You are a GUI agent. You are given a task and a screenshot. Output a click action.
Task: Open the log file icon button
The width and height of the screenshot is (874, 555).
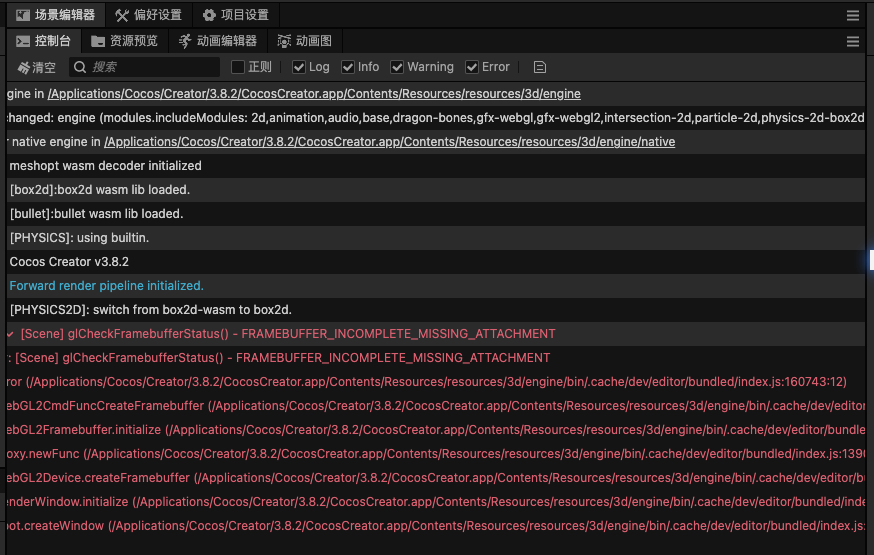pos(540,67)
